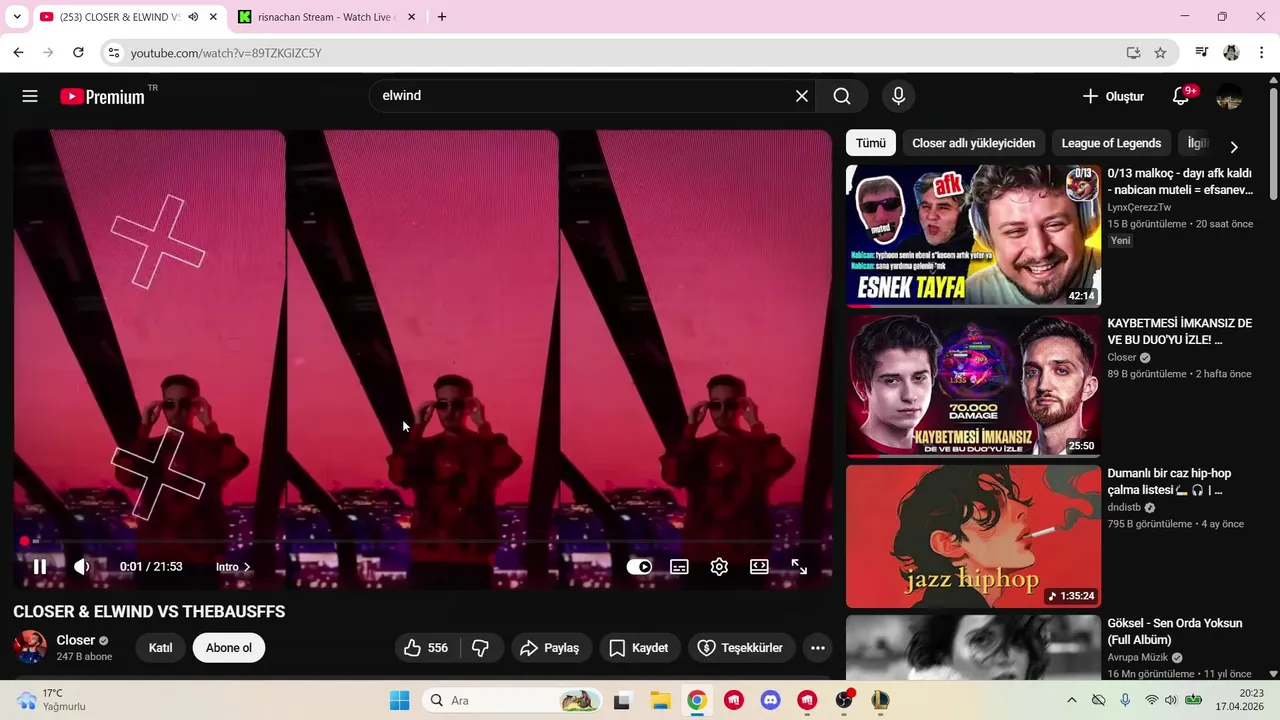
Task: Open the YouTube hamburger guide menu
Action: pyautogui.click(x=30, y=96)
